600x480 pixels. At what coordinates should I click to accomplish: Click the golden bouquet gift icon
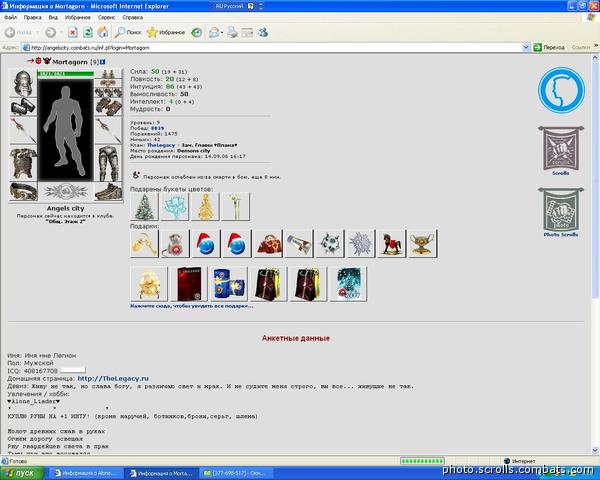205,207
